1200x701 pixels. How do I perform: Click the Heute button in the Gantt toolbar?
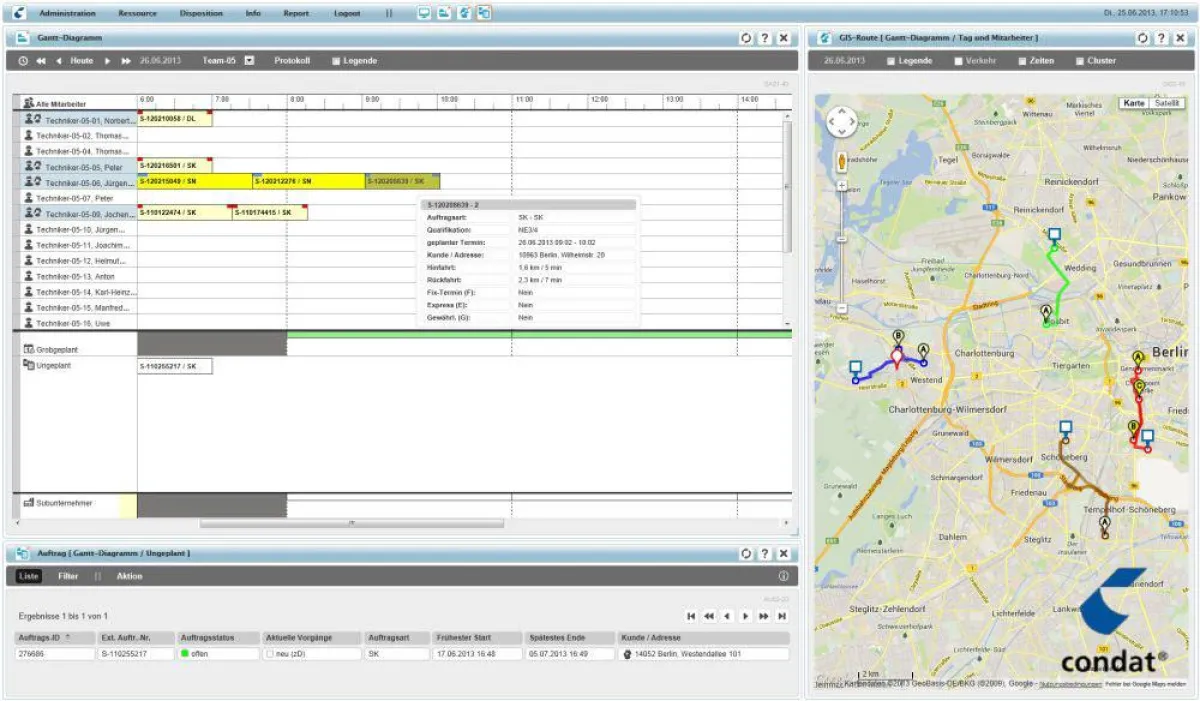80,60
